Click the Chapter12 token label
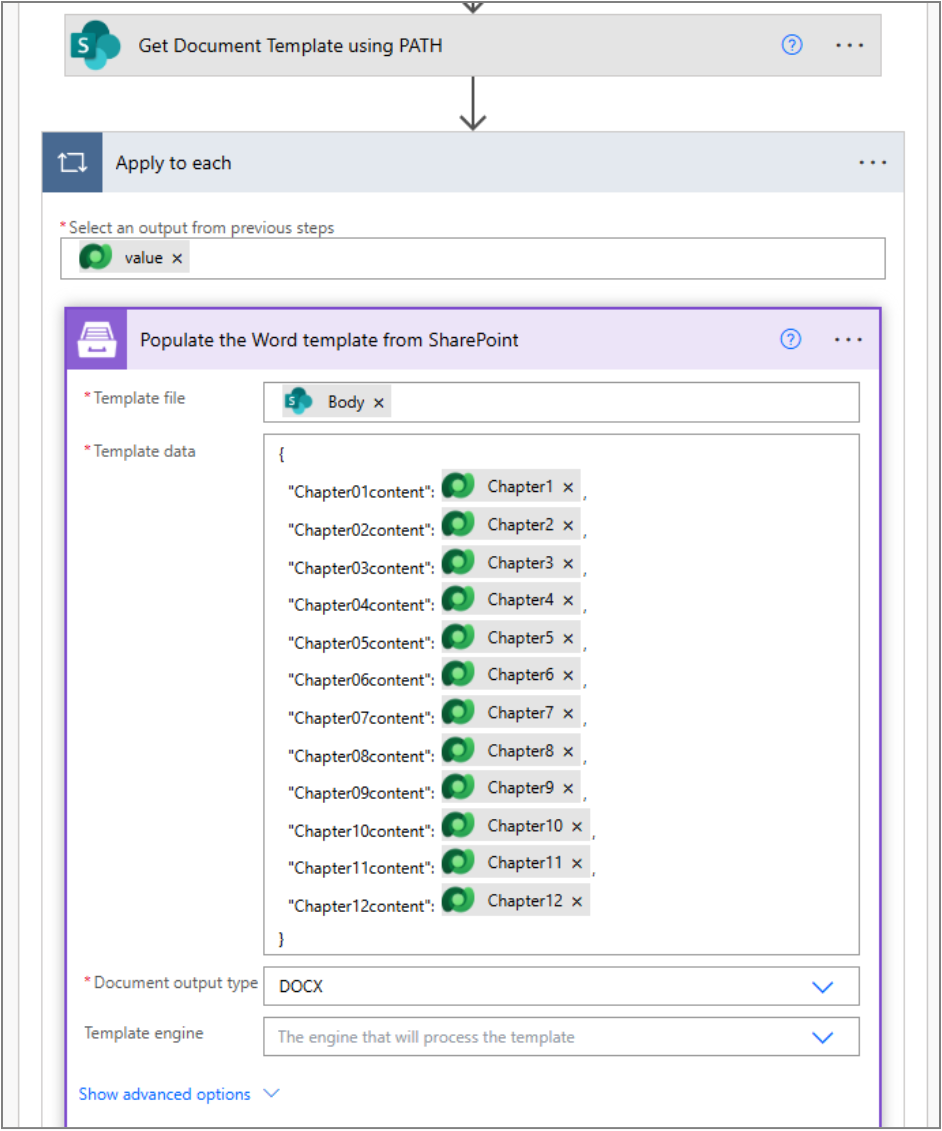942x1131 pixels. tap(524, 901)
